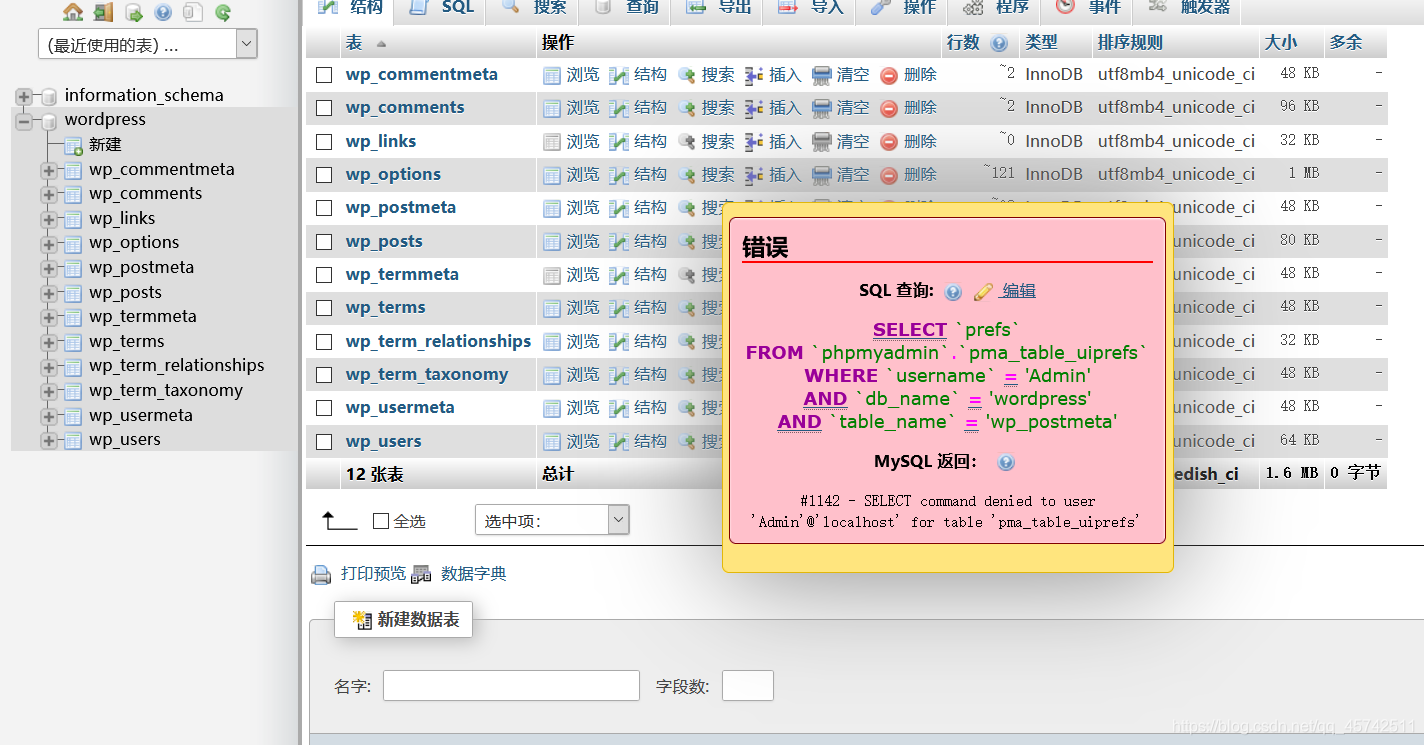The image size is (1424, 745).
Task: Click help icon next to SQL 查询 label
Action: point(953,292)
